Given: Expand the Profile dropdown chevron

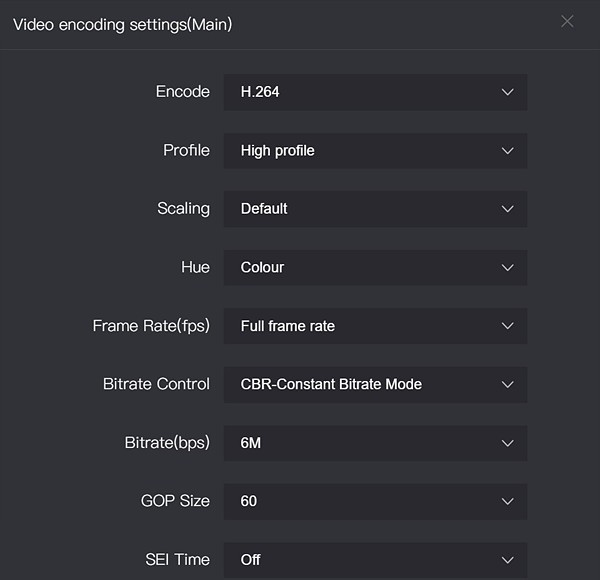Looking at the screenshot, I should 507,151.
